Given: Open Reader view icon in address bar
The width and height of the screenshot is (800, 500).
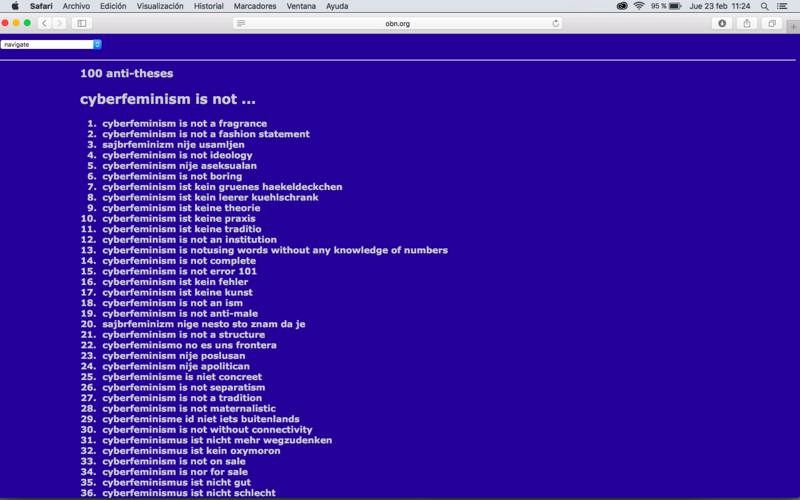Looking at the screenshot, I should coord(241,23).
